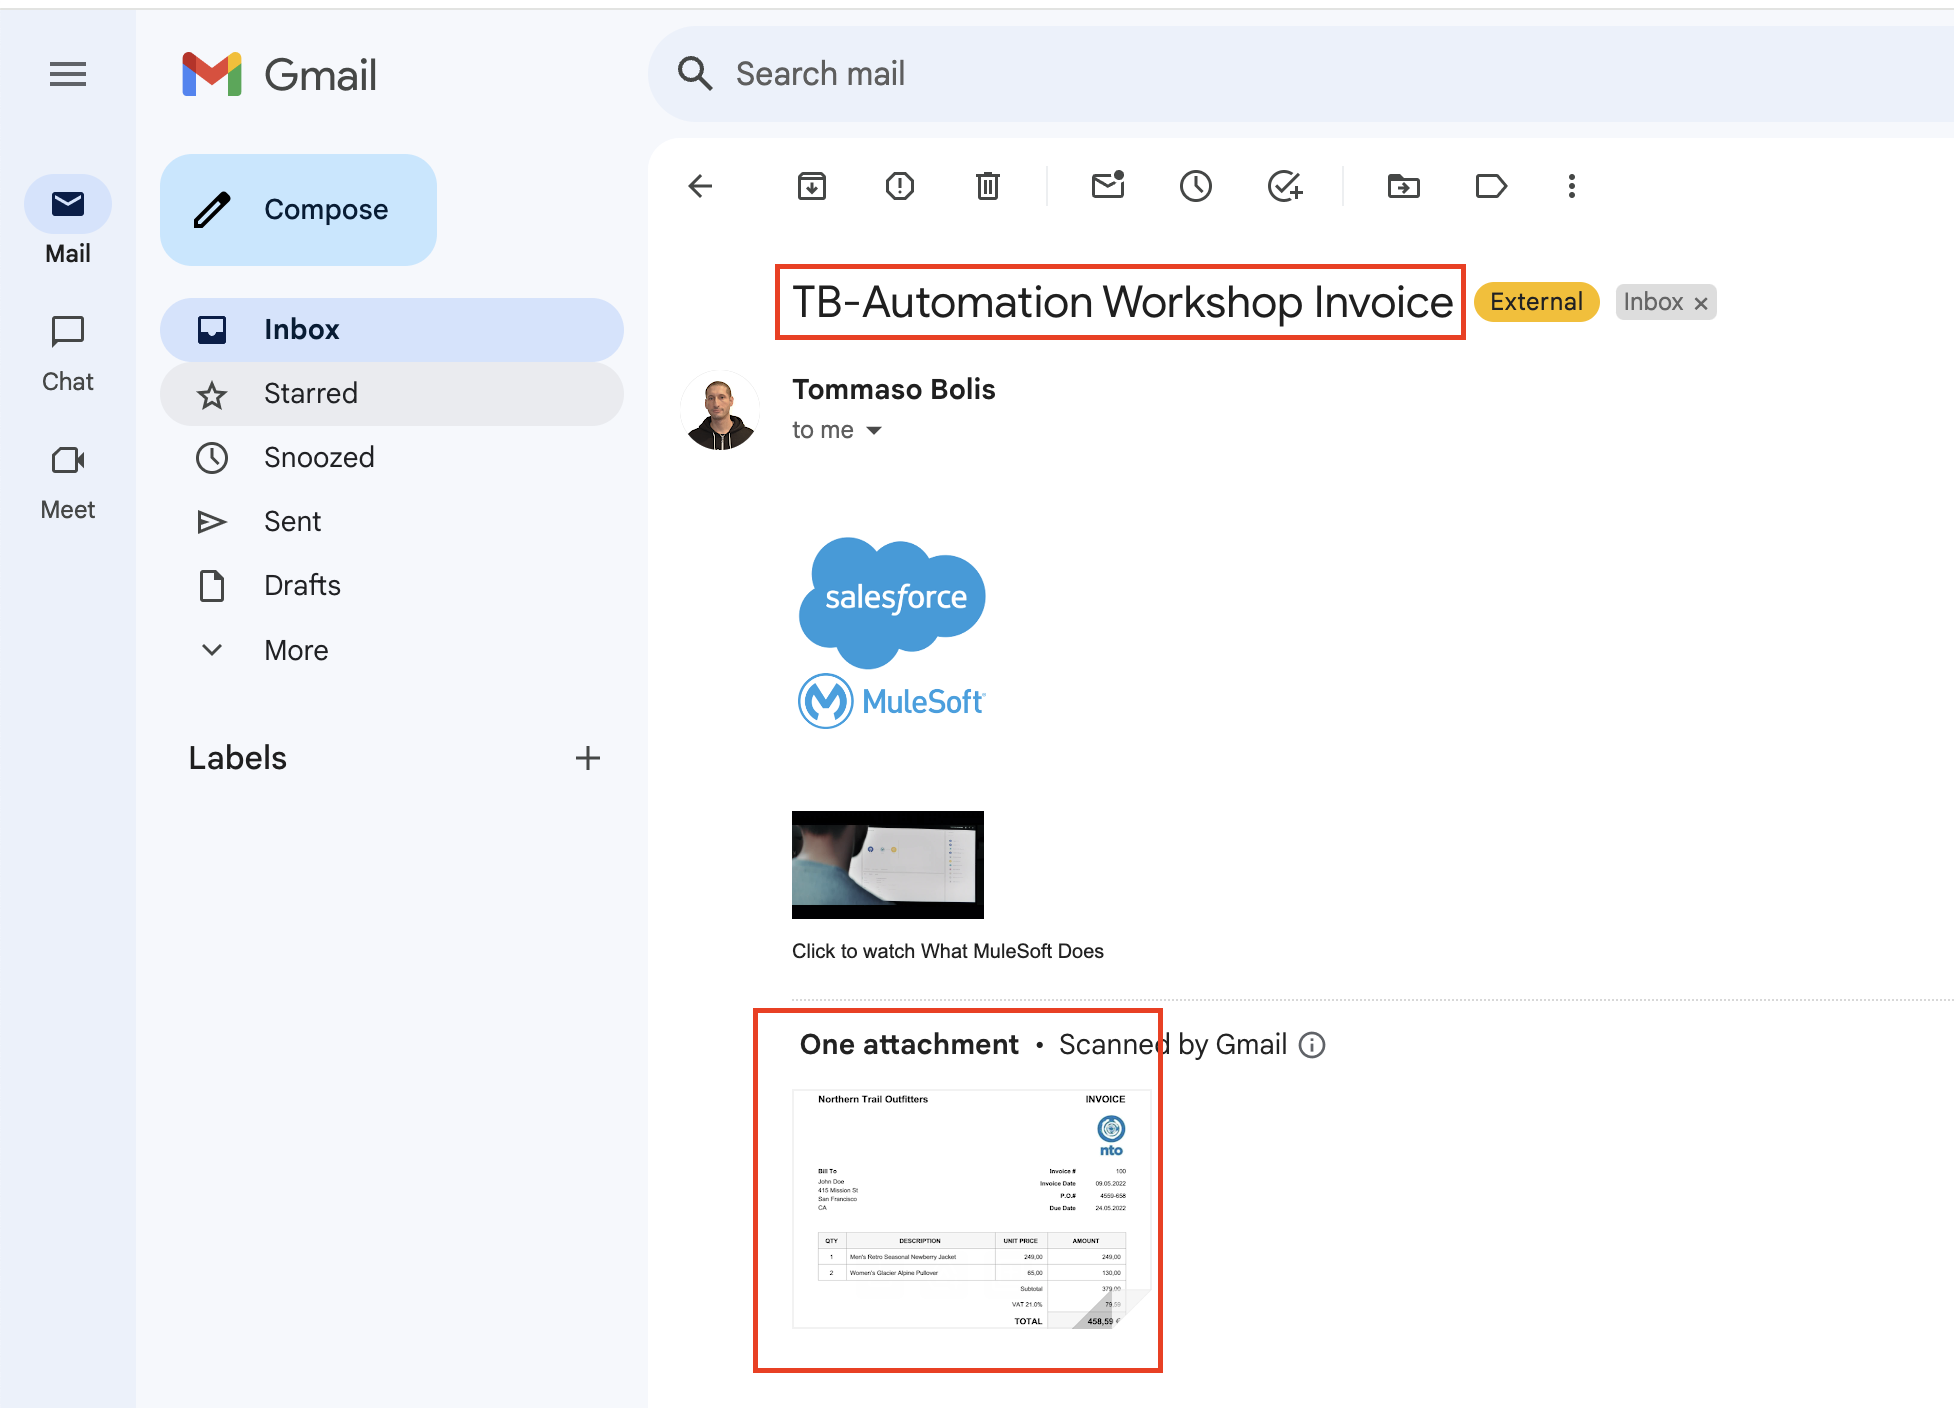Click Tommaso Bolis profile picture
The image size is (1954, 1408).
[x=720, y=410]
